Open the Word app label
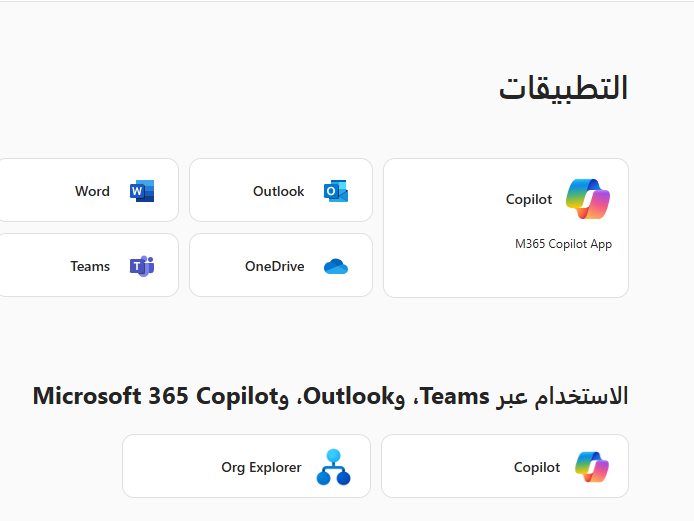Image resolution: width=694 pixels, height=521 pixels. [x=92, y=191]
